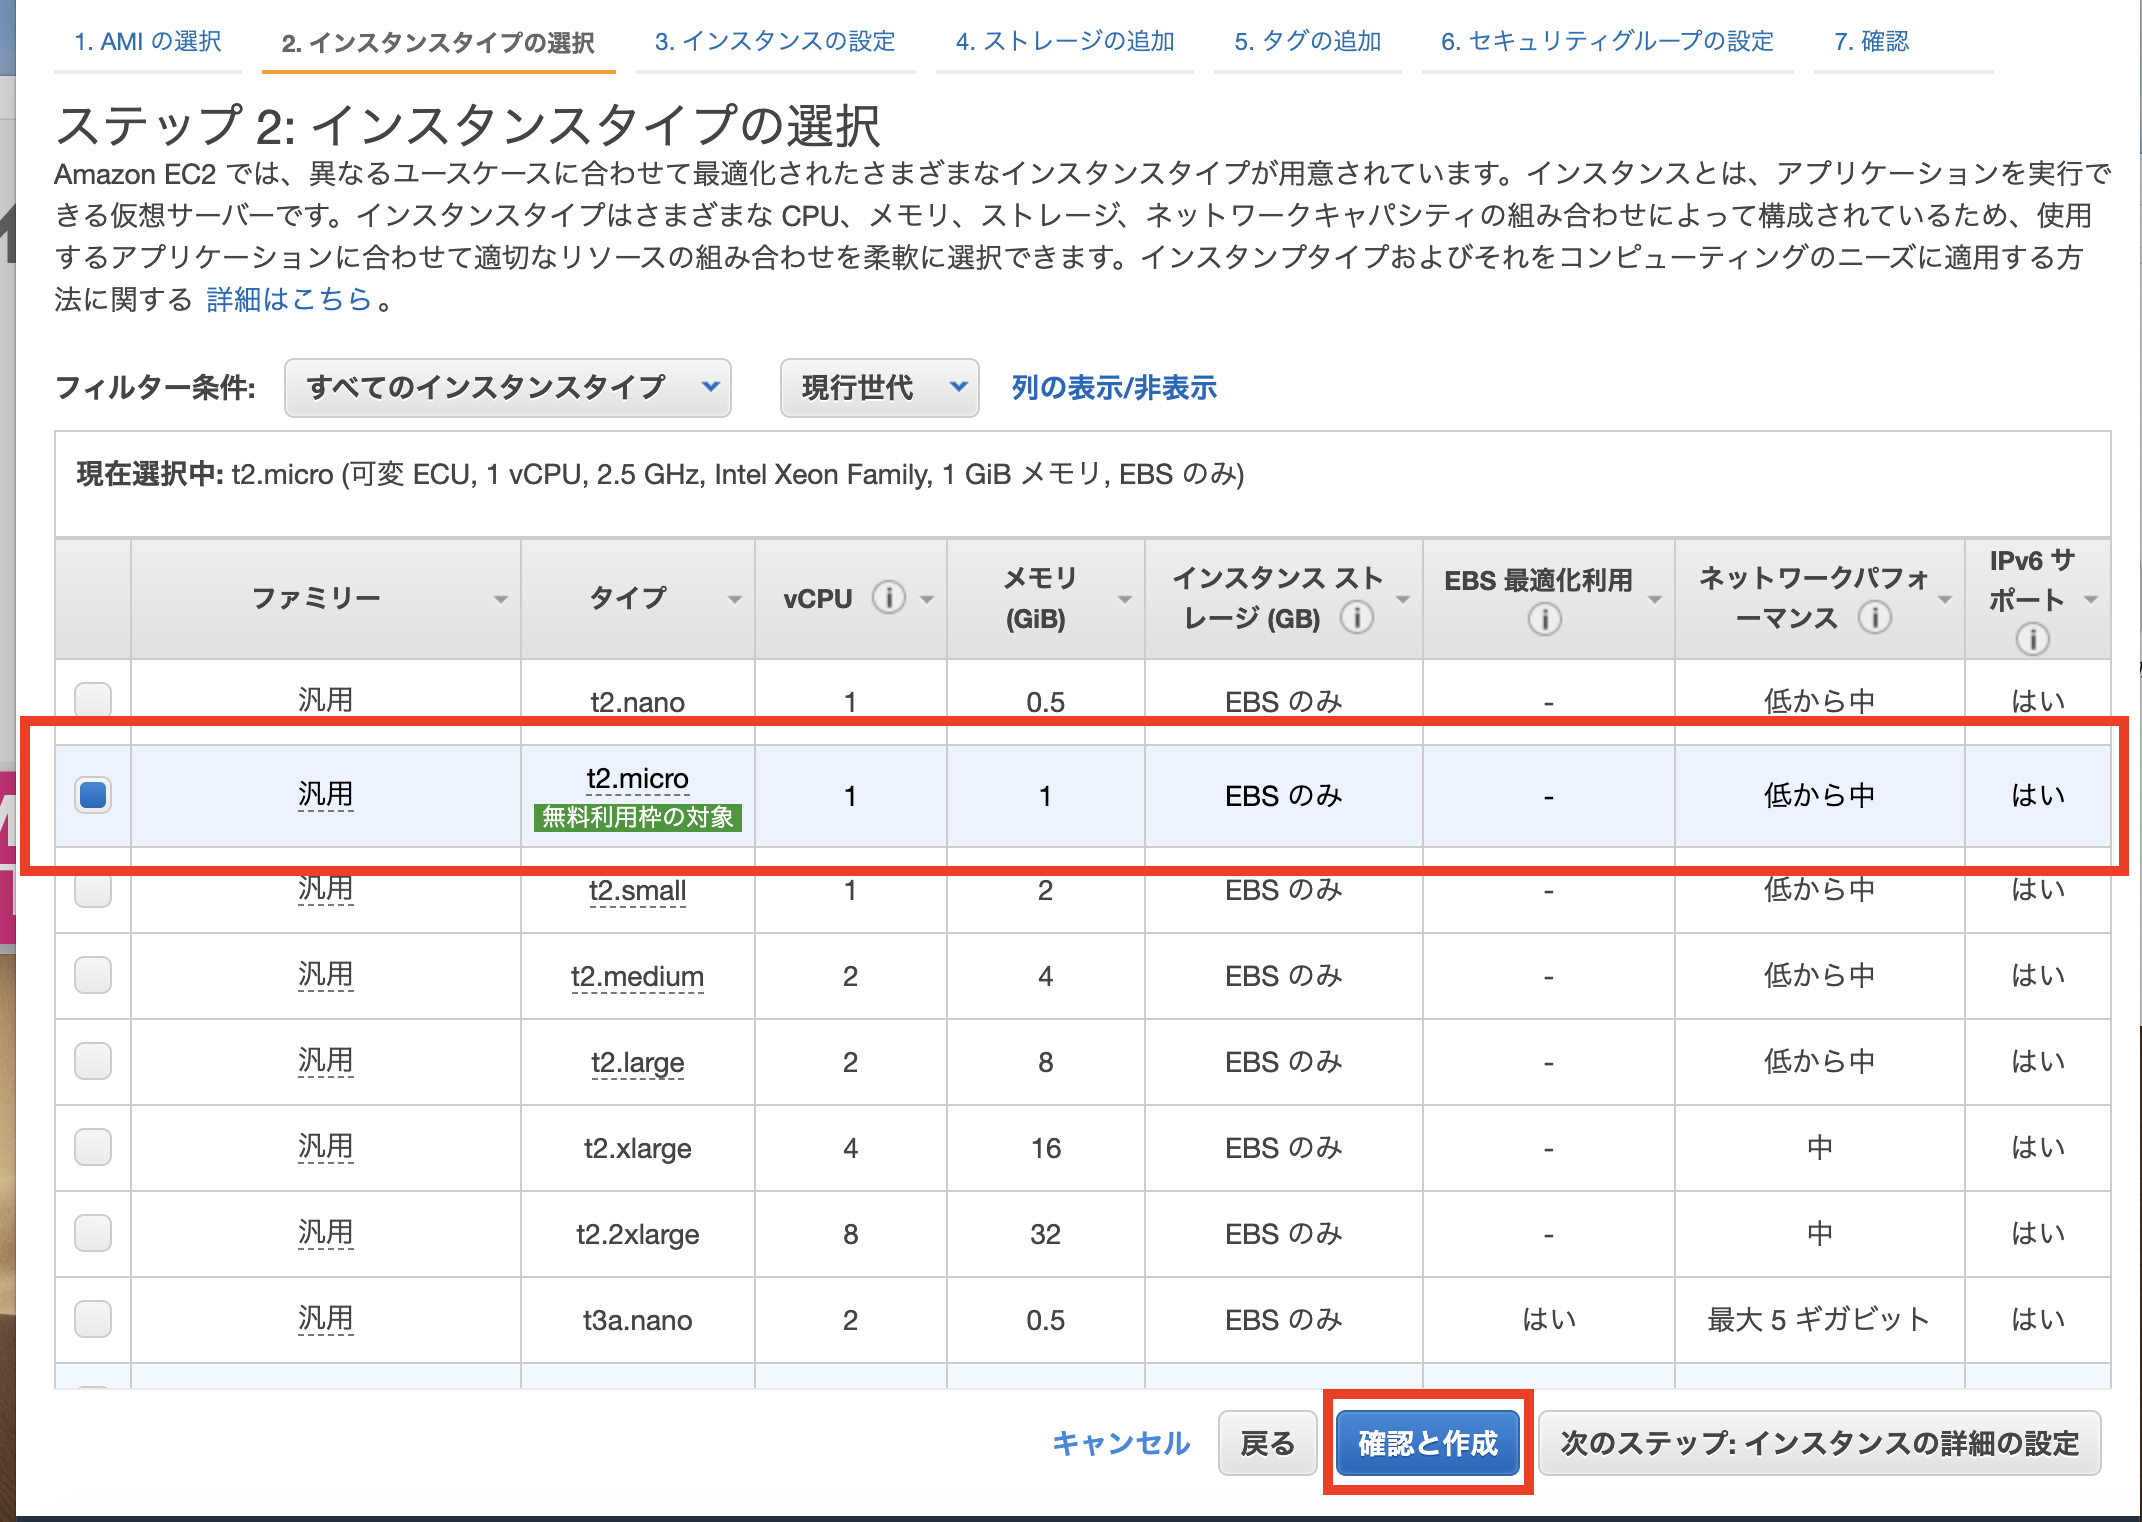Click t2.large type name
This screenshot has height=1522, width=2142.
638,1062
